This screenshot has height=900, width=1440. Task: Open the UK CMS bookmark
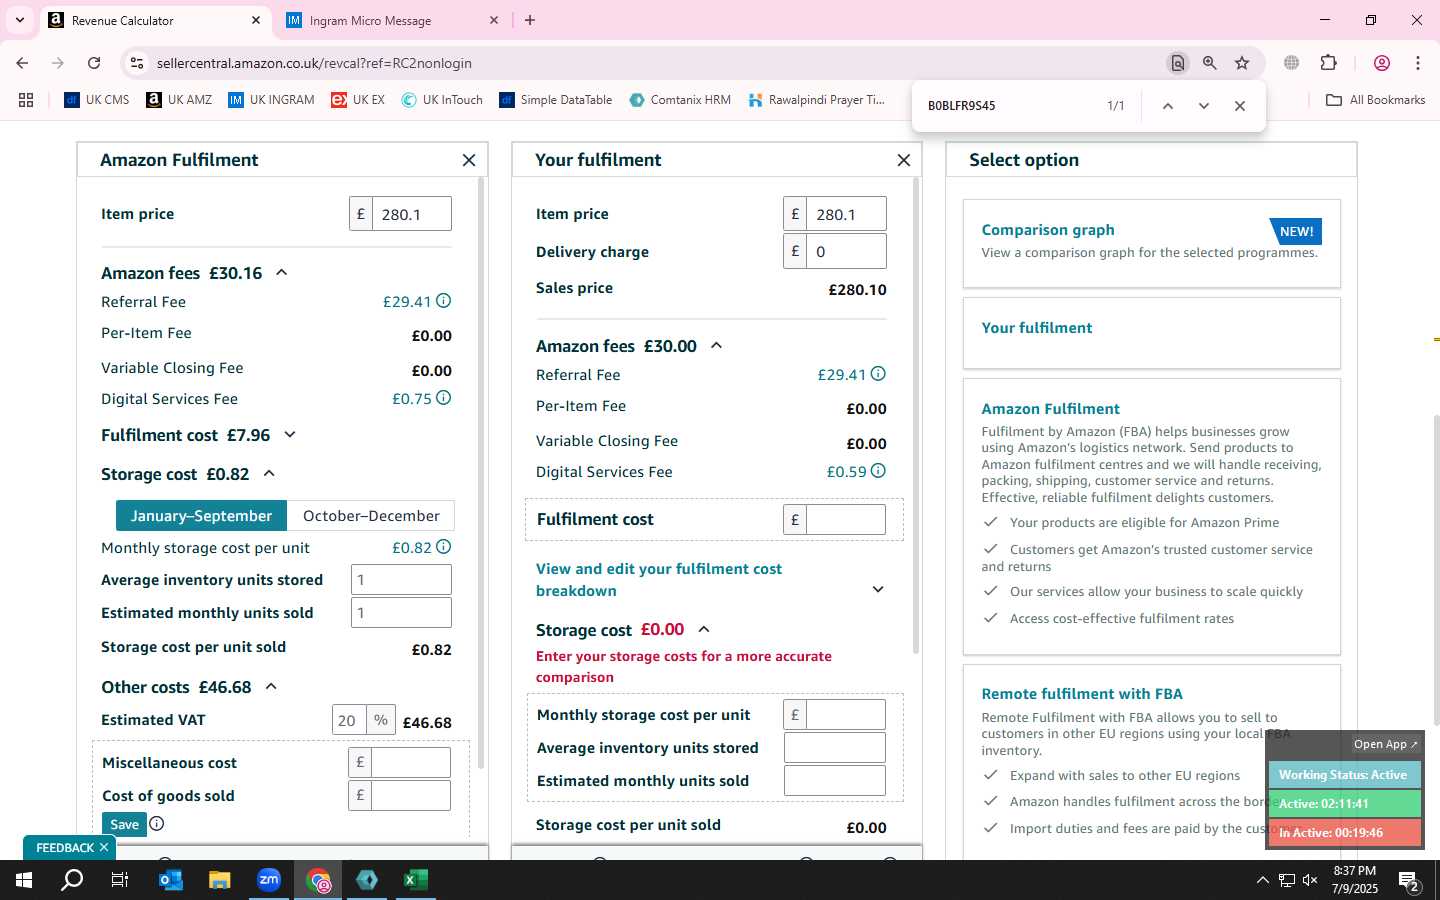coord(97,100)
